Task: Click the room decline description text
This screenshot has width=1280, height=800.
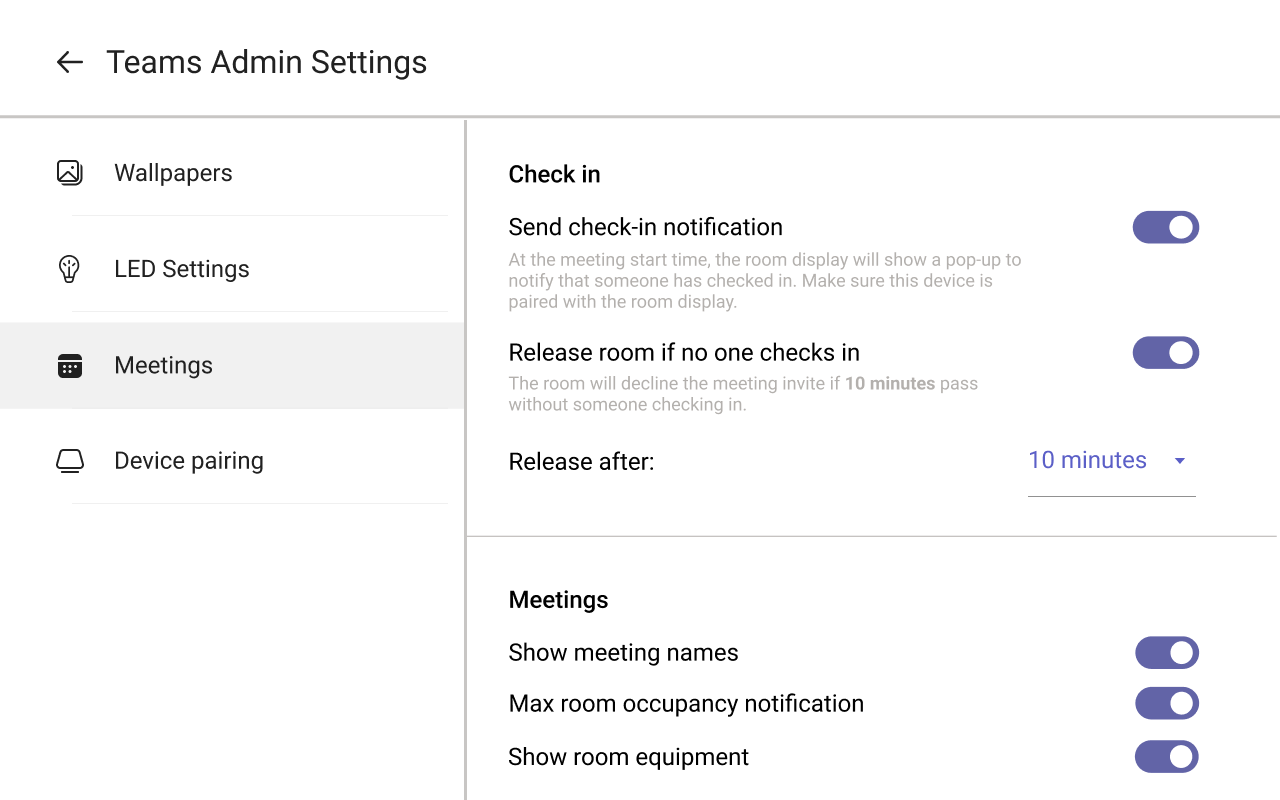Action: (744, 394)
